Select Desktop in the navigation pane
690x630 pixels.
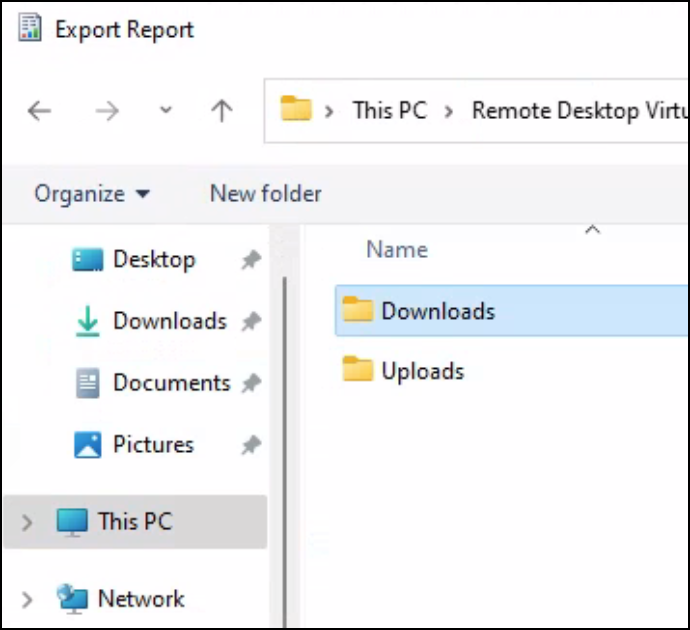click(153, 260)
